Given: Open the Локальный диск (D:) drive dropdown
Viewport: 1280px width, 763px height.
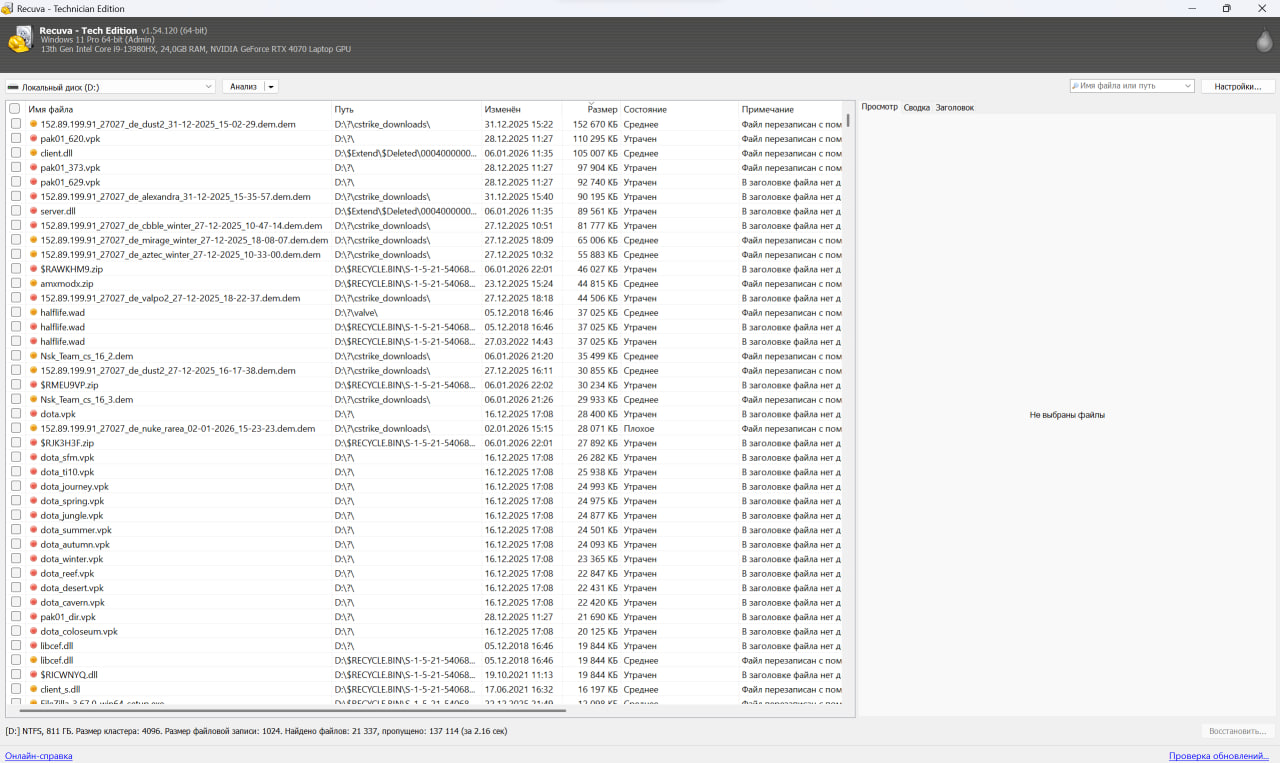Looking at the screenshot, I should [x=110, y=87].
